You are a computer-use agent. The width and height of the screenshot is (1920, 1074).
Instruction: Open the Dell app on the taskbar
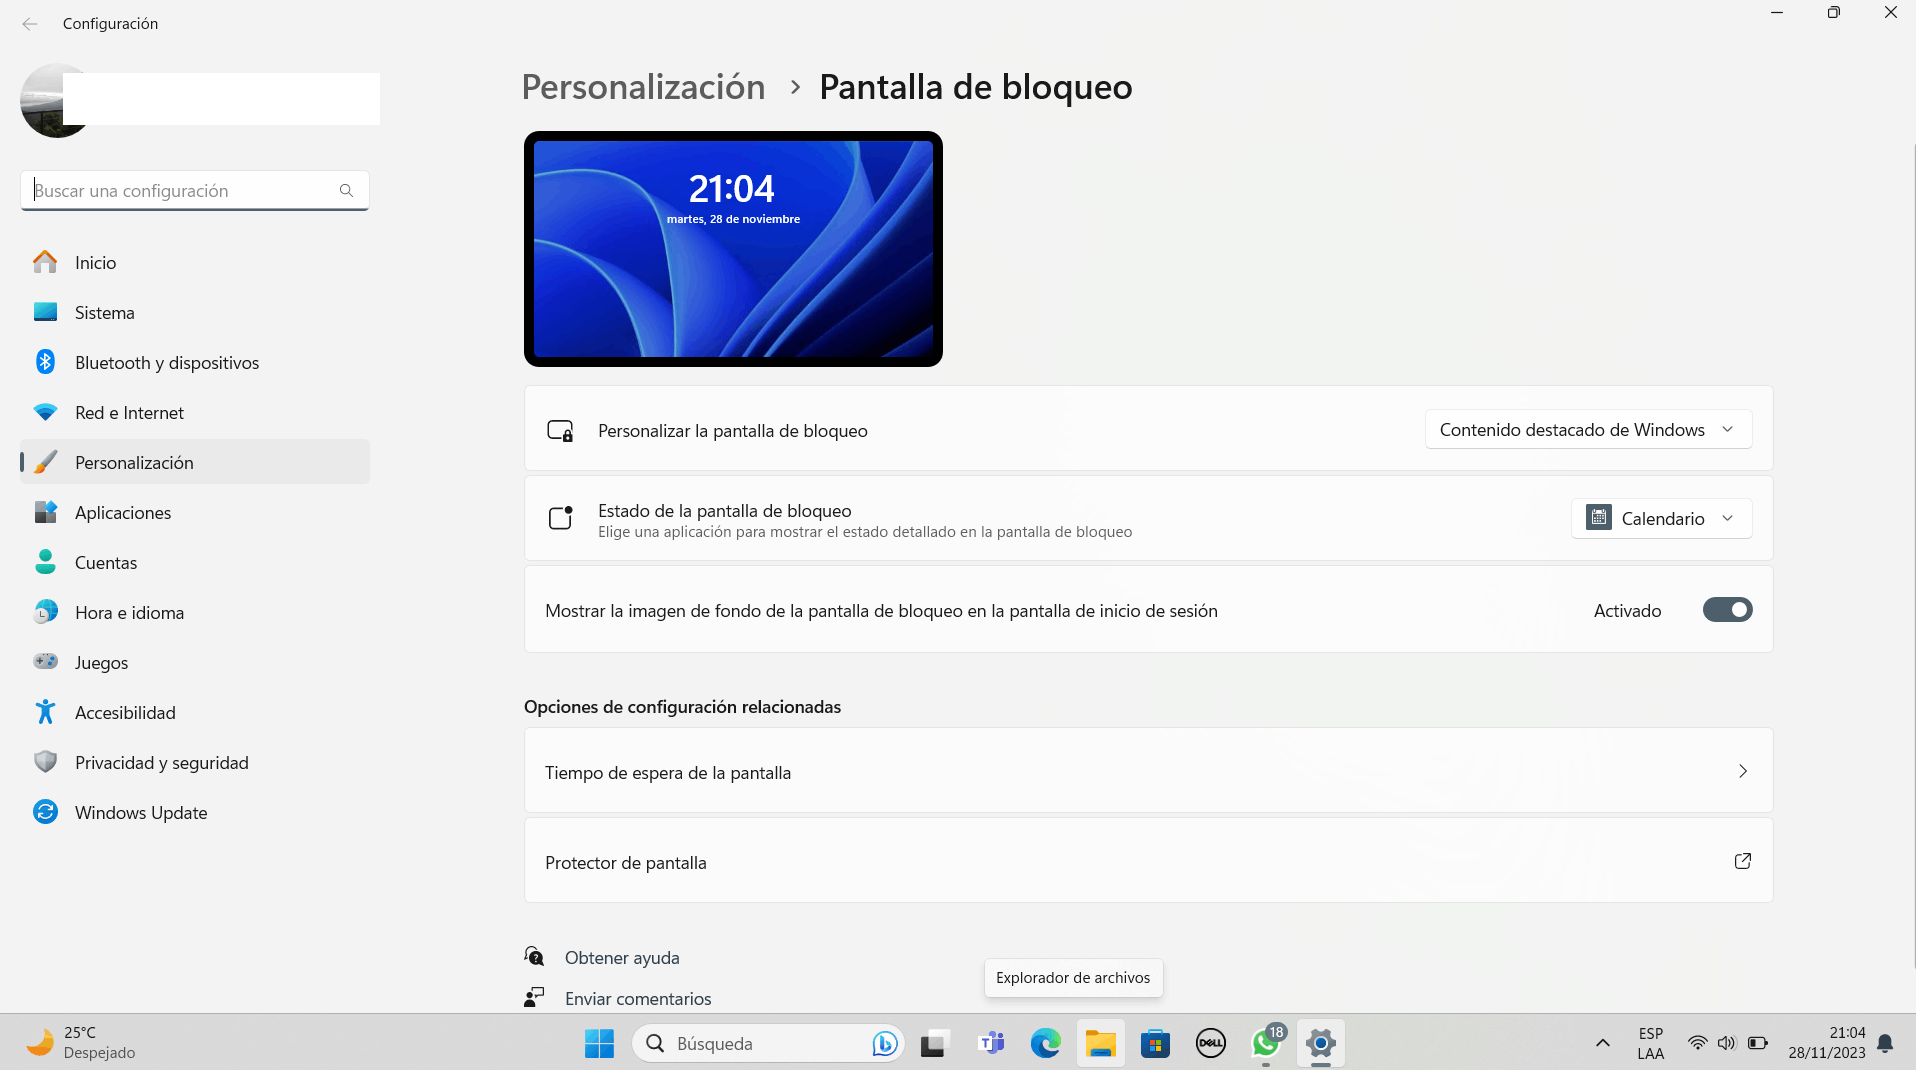1210,1044
